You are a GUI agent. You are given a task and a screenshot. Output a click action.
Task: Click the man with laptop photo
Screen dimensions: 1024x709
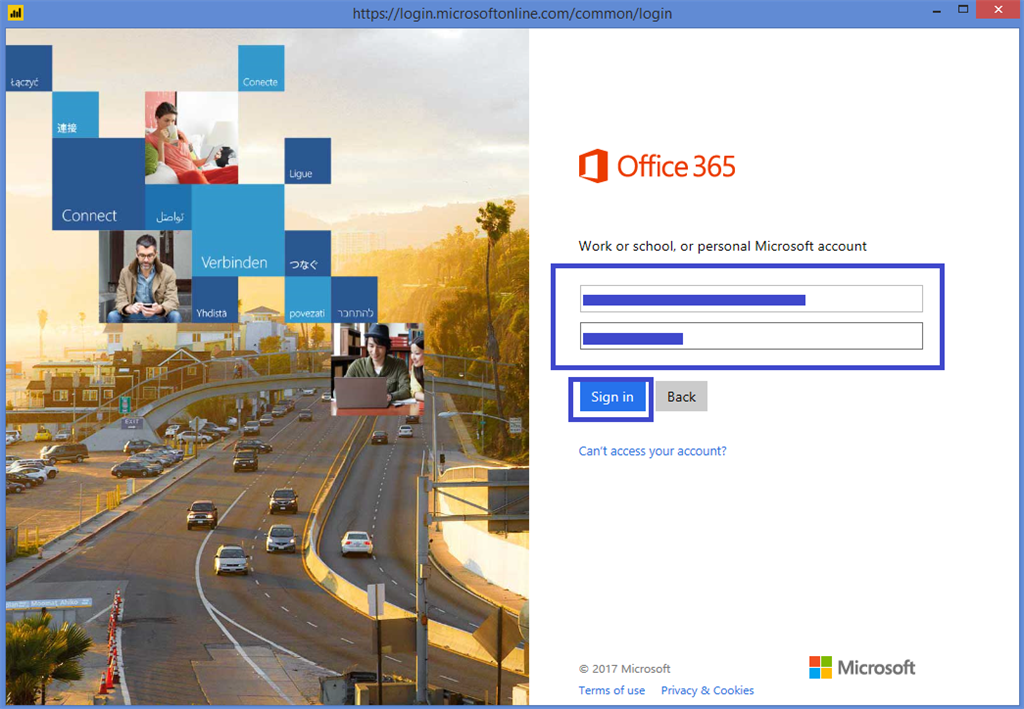point(377,370)
